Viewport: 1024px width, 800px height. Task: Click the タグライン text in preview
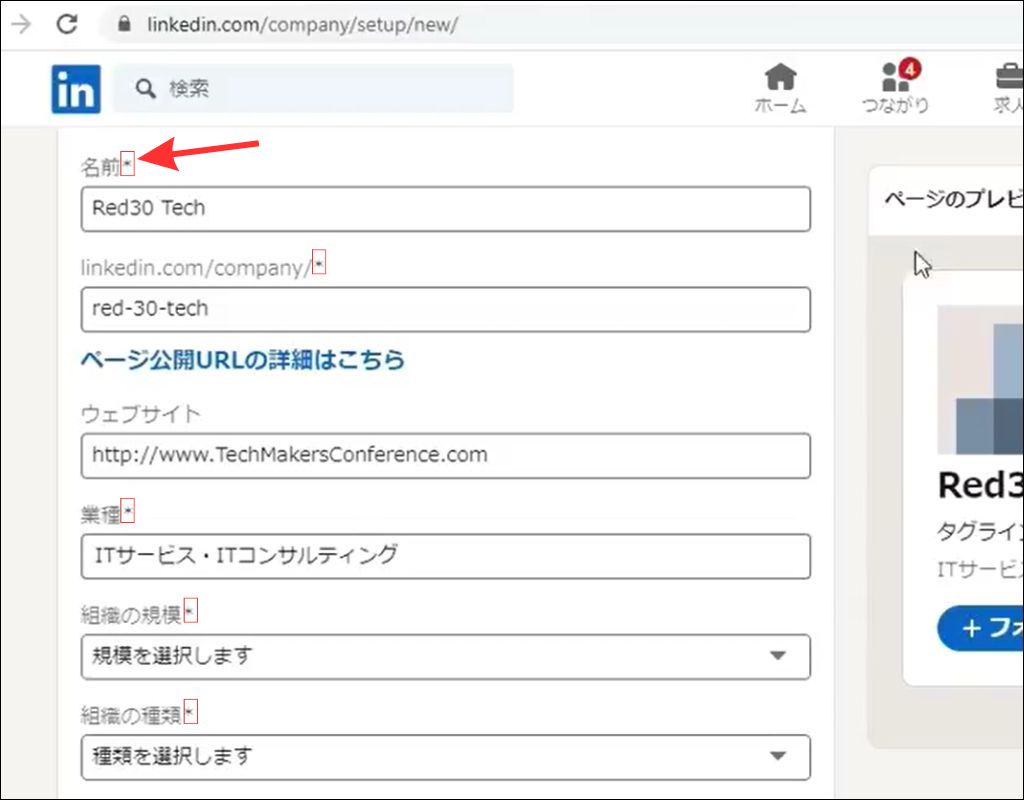tap(980, 532)
